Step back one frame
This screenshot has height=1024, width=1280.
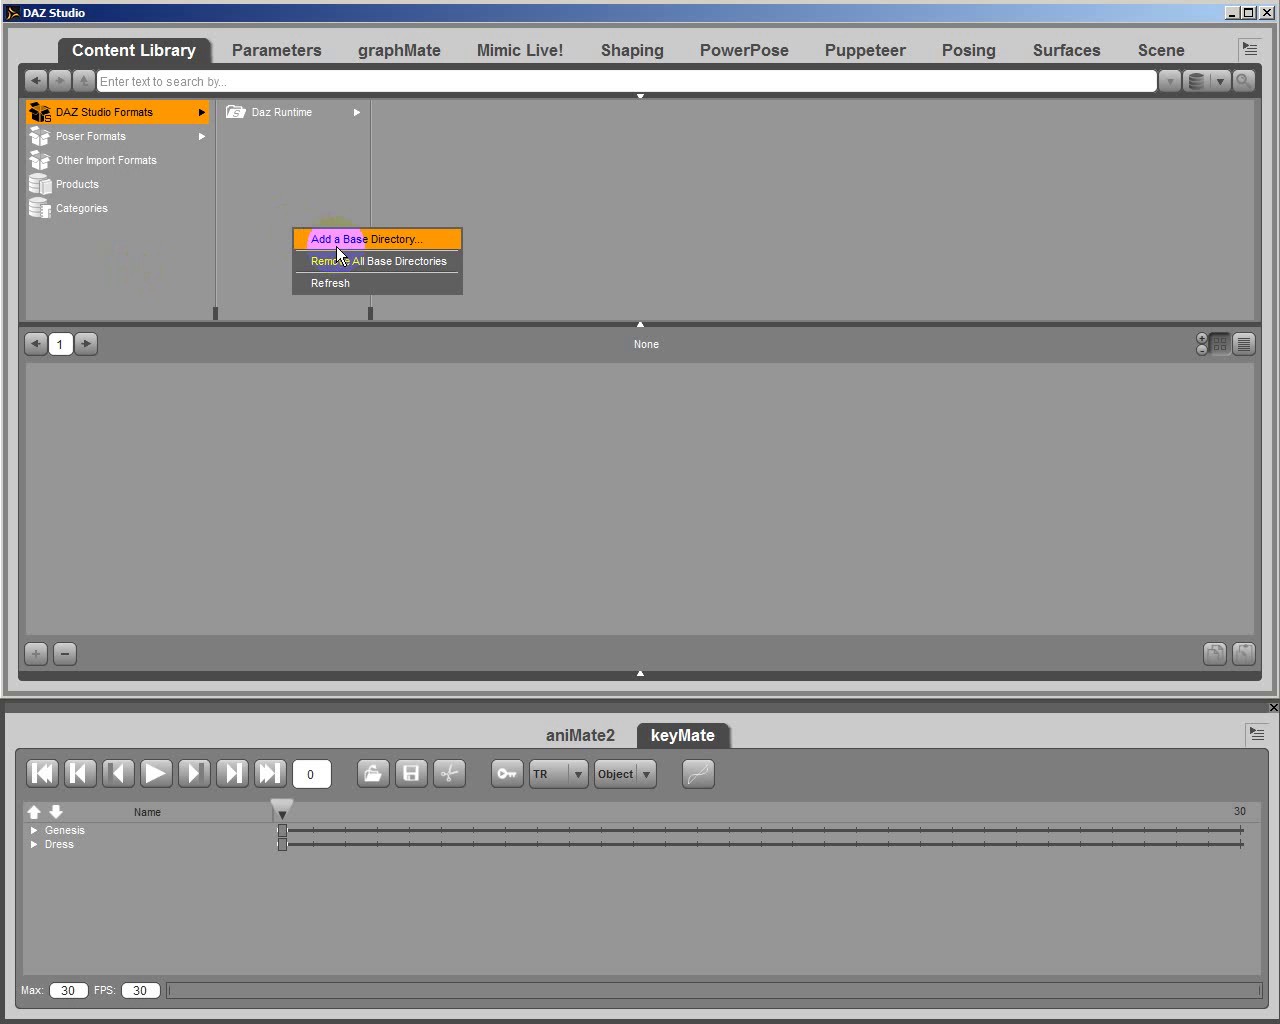coord(118,773)
